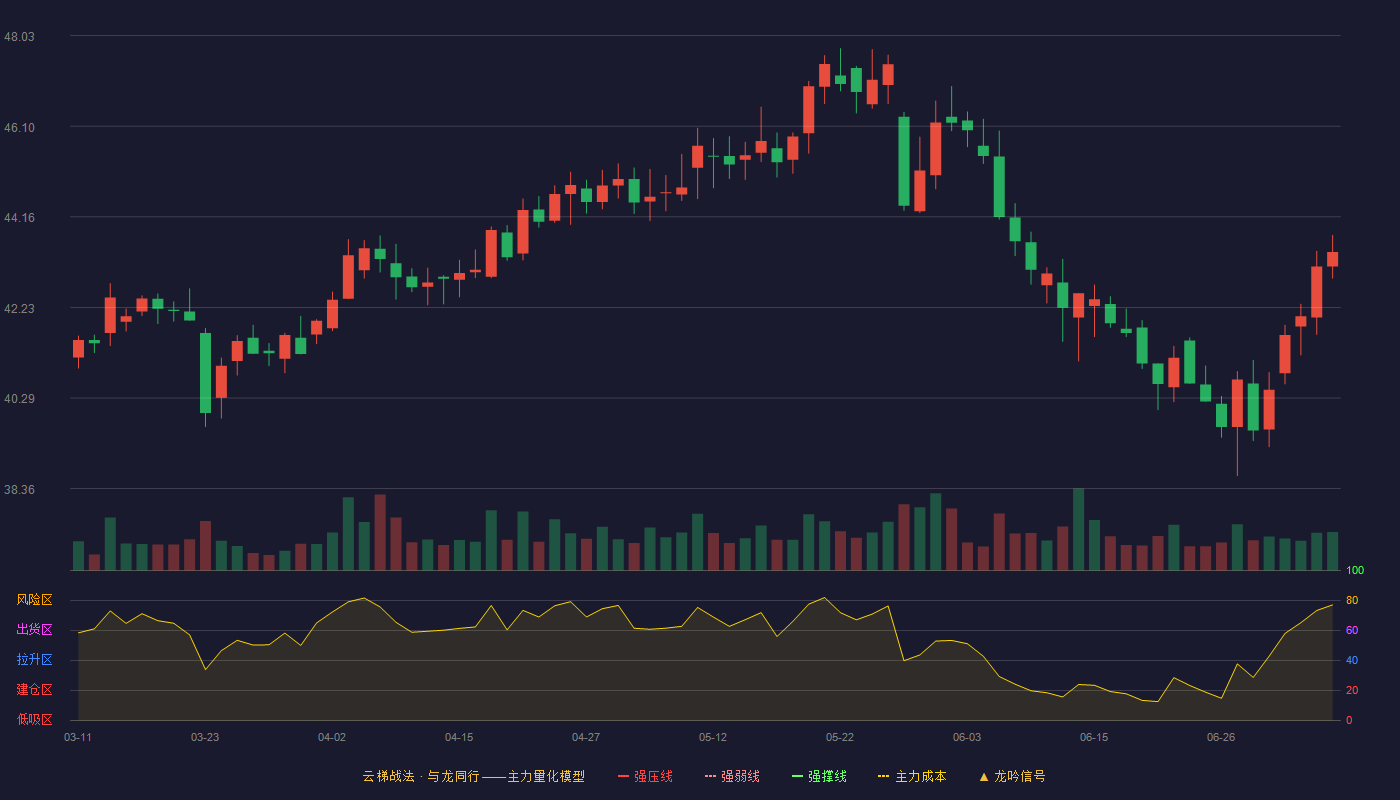Screen dimensions: 1400x800
Task: Select the 出货区 zone label
Action: [x=34, y=630]
